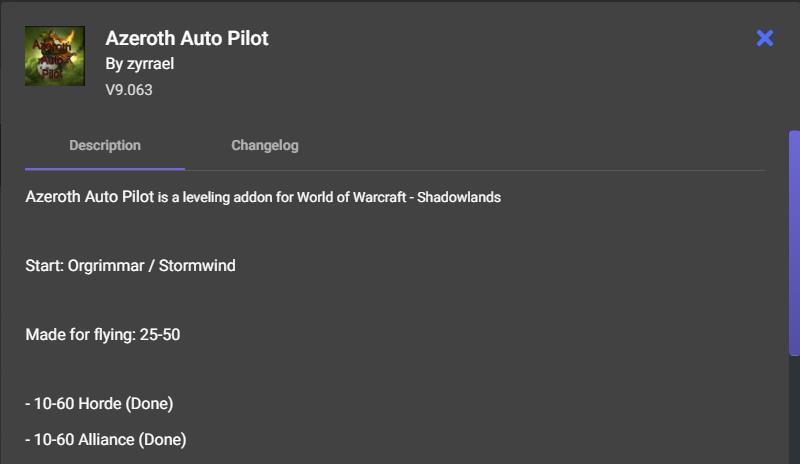This screenshot has width=800, height=464.
Task: Click the Azeroth Auto Pilot addon icon
Action: 55,56
